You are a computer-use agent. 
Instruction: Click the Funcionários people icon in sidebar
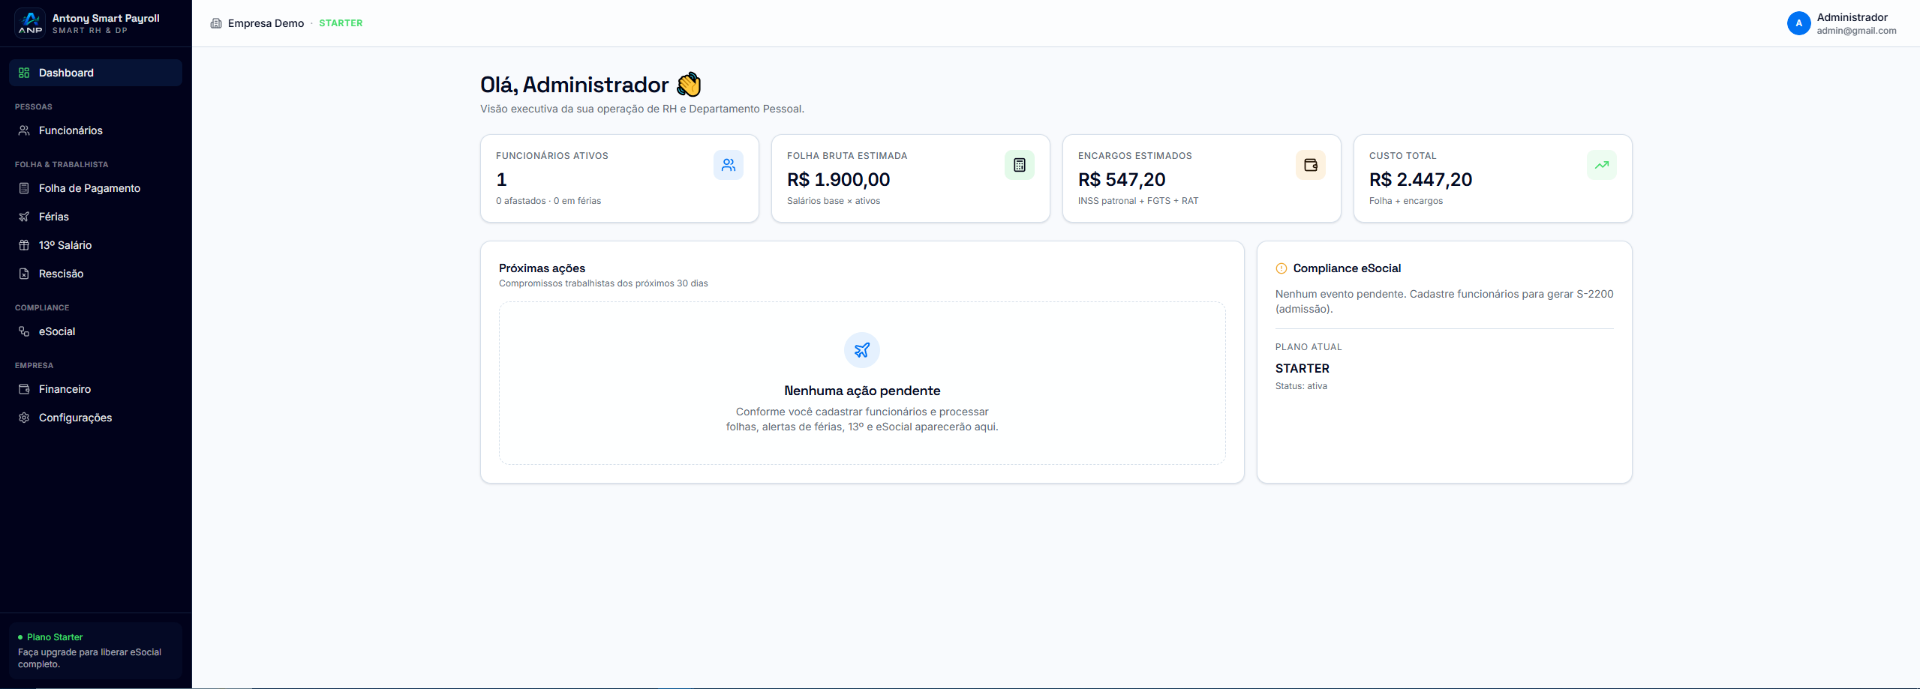point(24,131)
